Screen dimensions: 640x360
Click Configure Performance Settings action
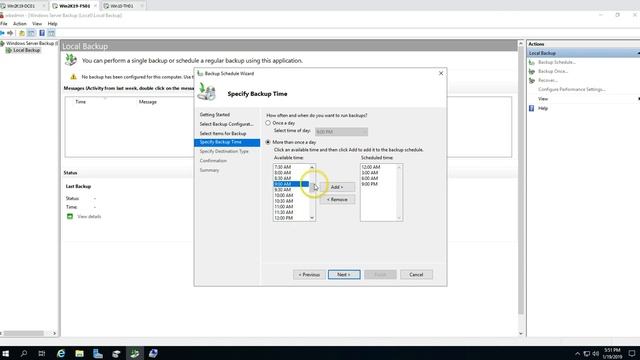[x=571, y=89]
